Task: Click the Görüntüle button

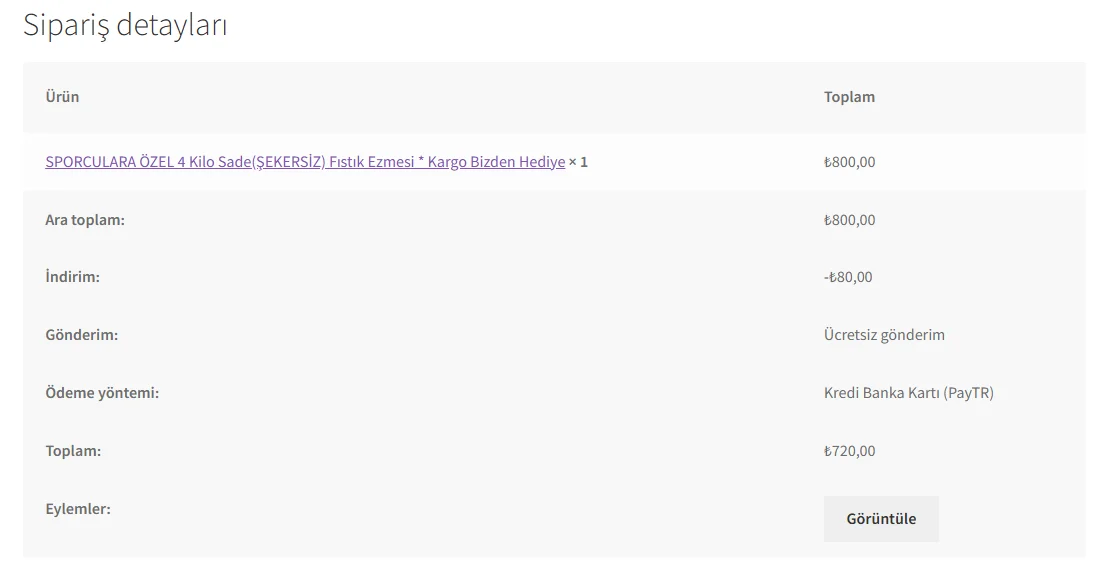Action: click(x=881, y=519)
